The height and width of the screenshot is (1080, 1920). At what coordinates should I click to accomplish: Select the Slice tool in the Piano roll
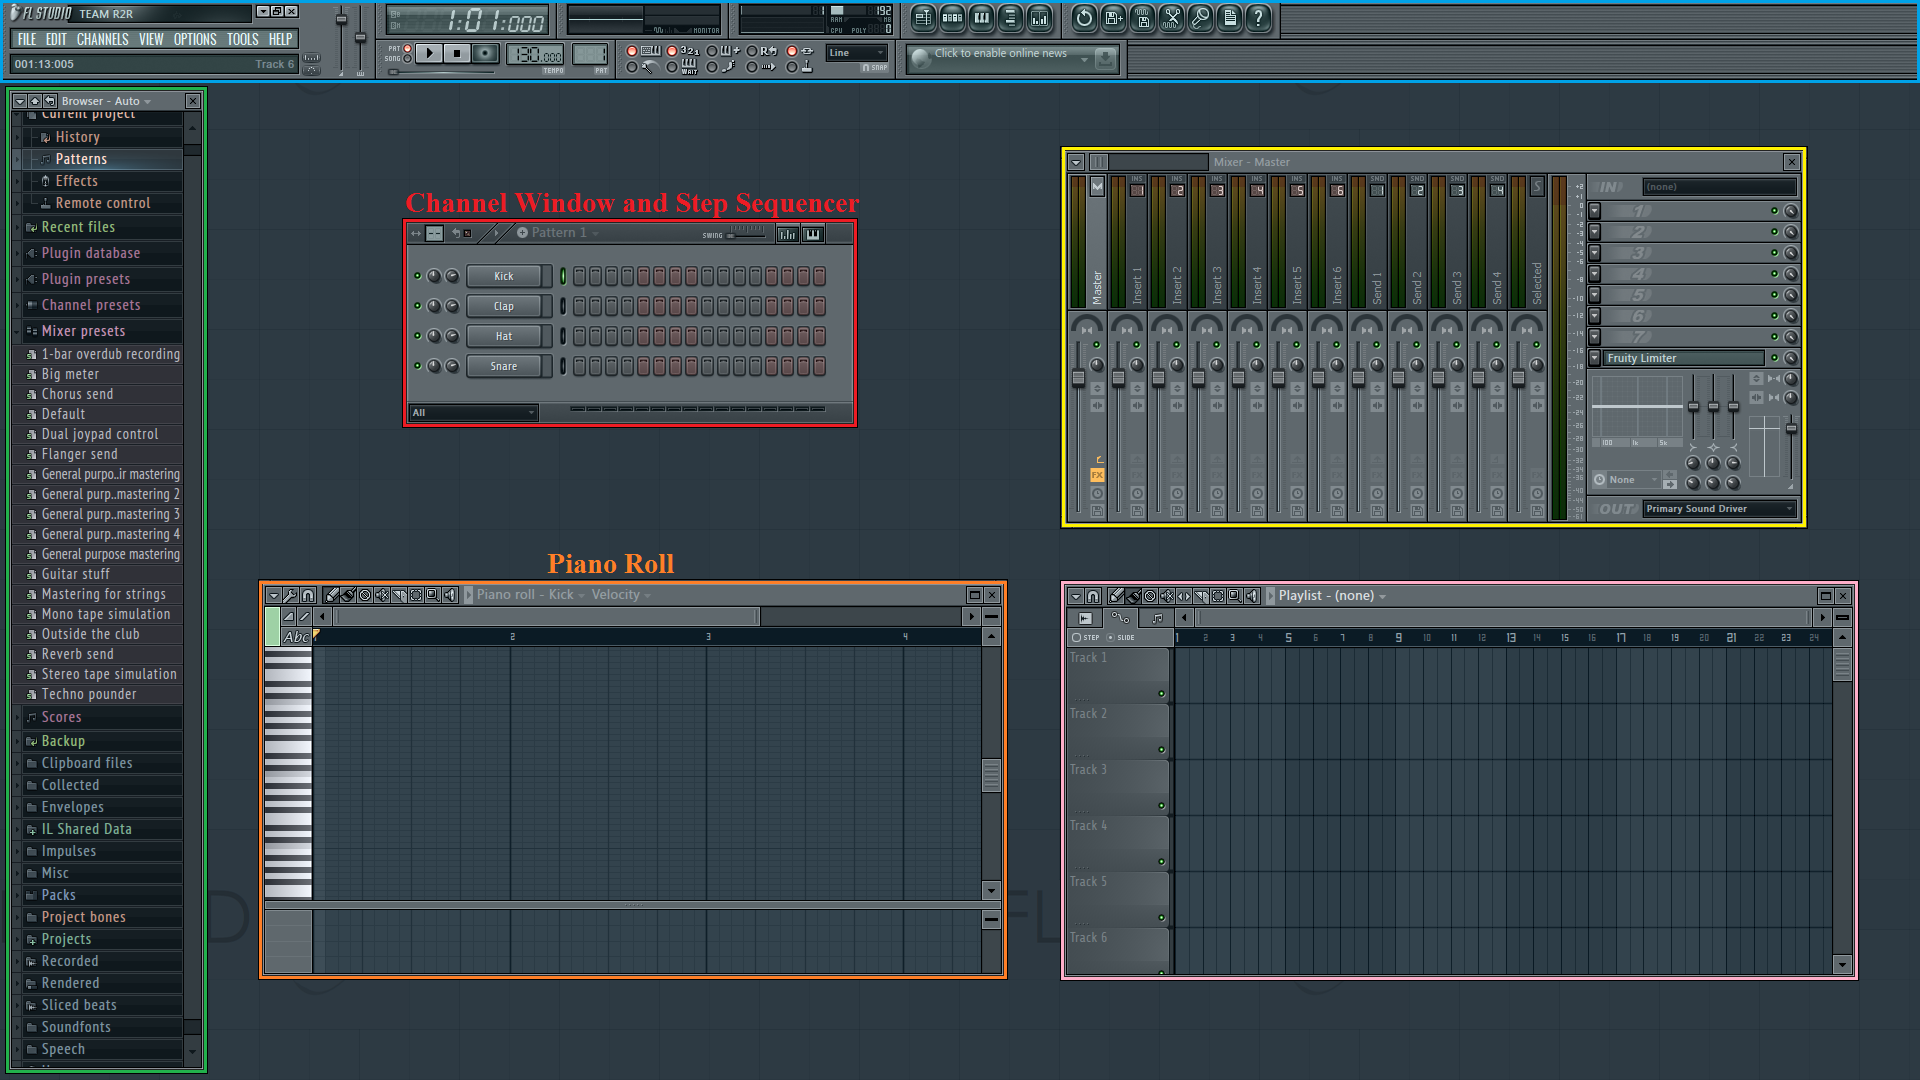click(398, 594)
